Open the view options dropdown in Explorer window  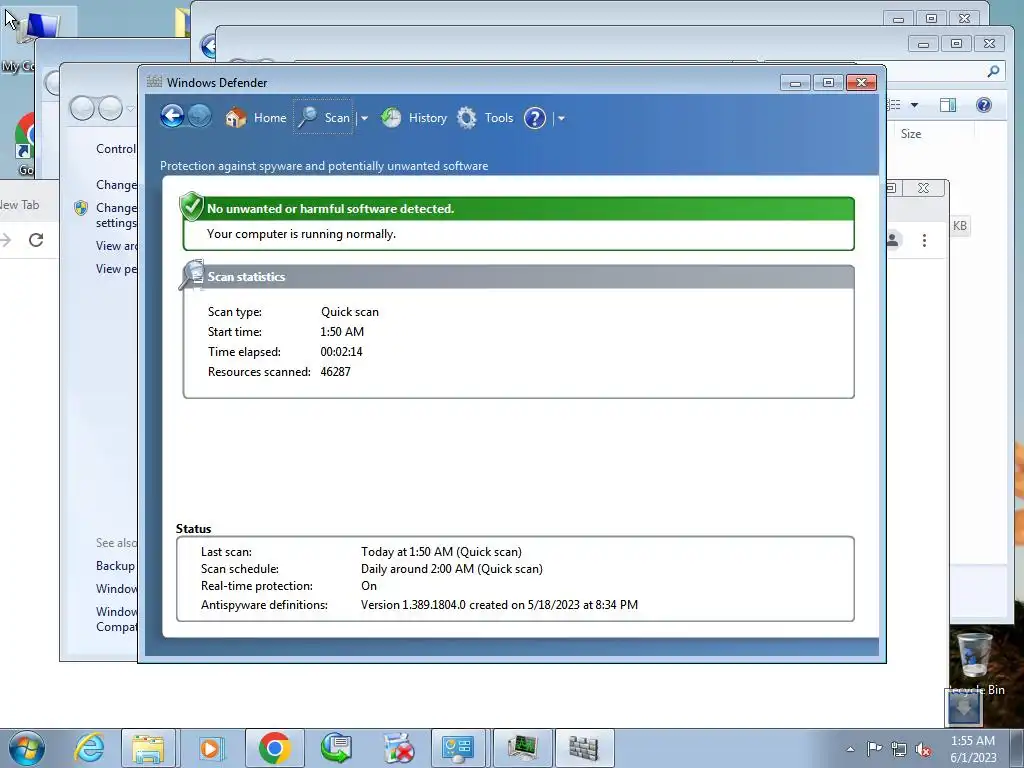[914, 105]
